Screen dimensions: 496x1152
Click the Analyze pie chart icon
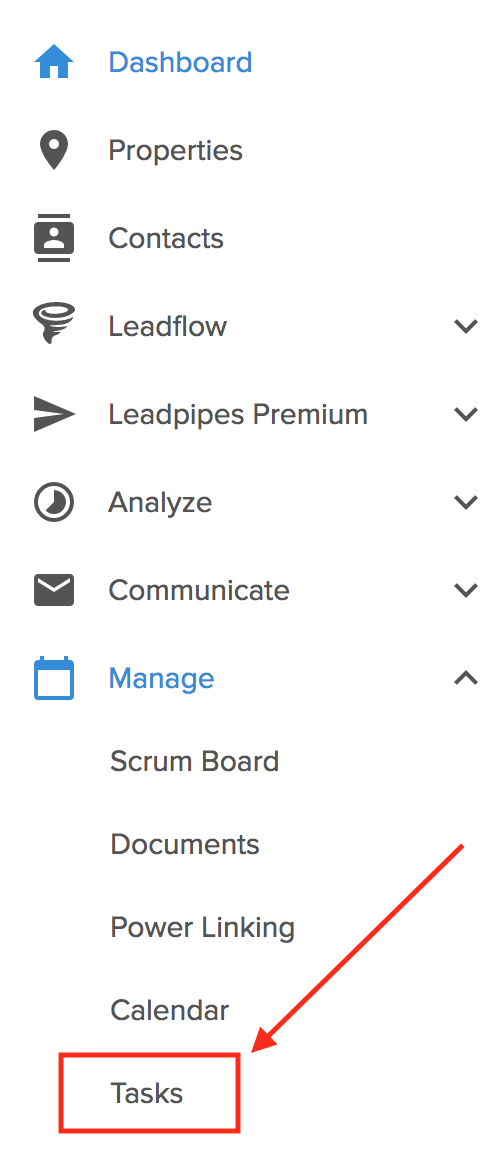(x=54, y=502)
